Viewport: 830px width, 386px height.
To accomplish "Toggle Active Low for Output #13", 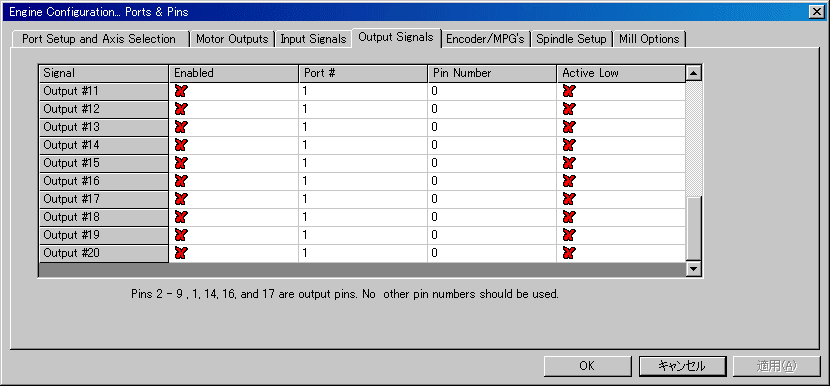I will tap(569, 127).
